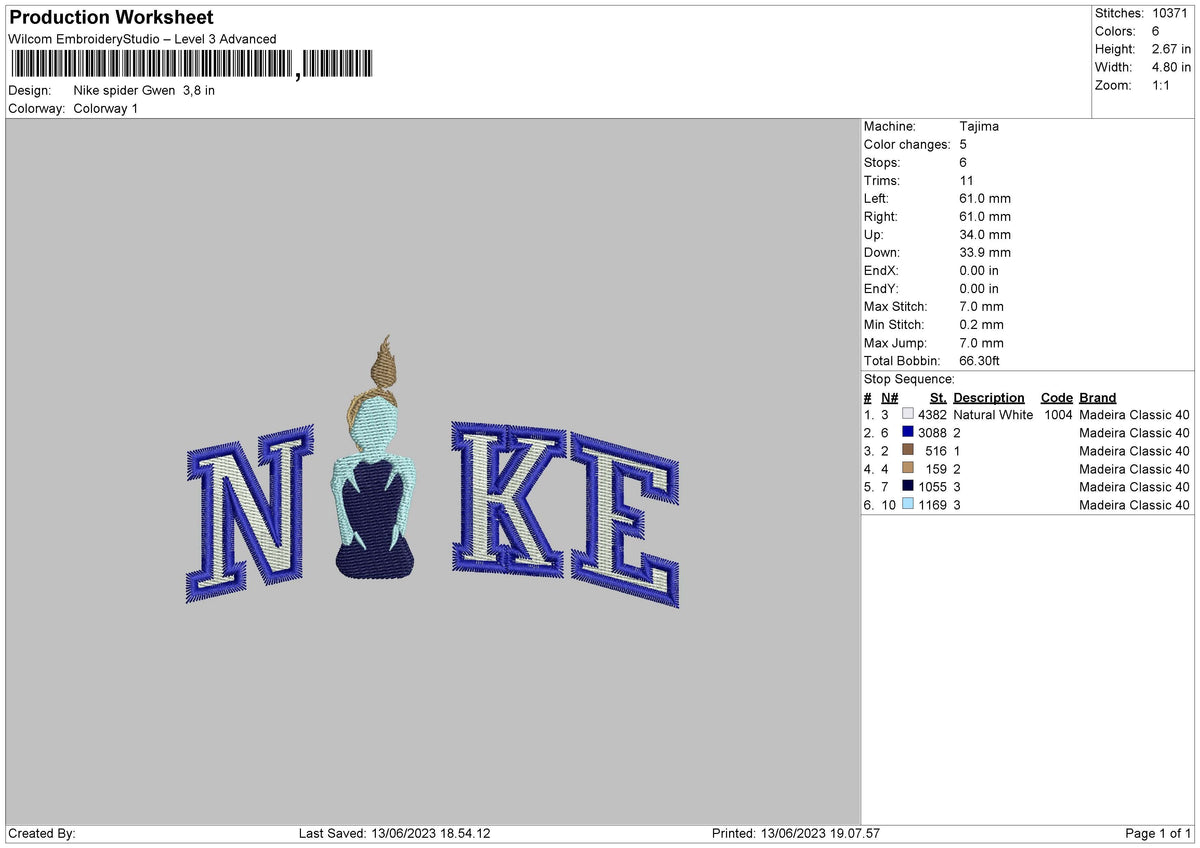Click stitch count 3088 in stop 2

(932, 432)
